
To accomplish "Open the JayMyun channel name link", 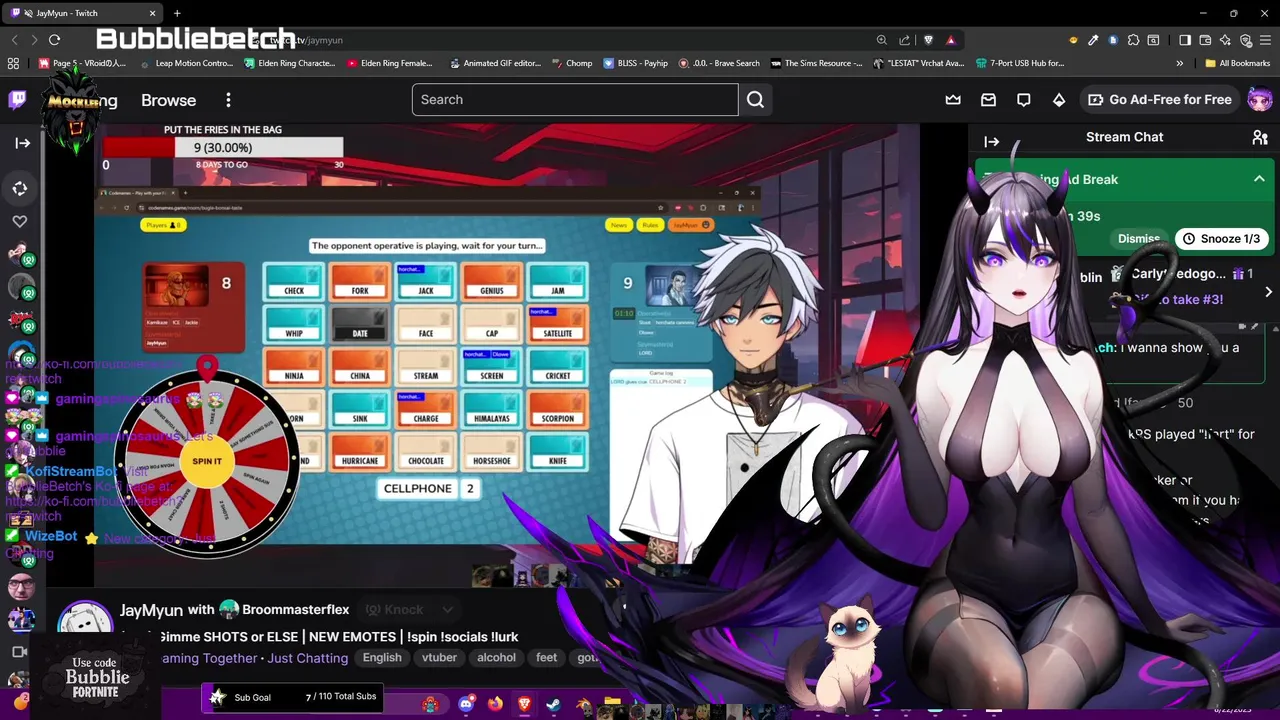I will 151,610.
